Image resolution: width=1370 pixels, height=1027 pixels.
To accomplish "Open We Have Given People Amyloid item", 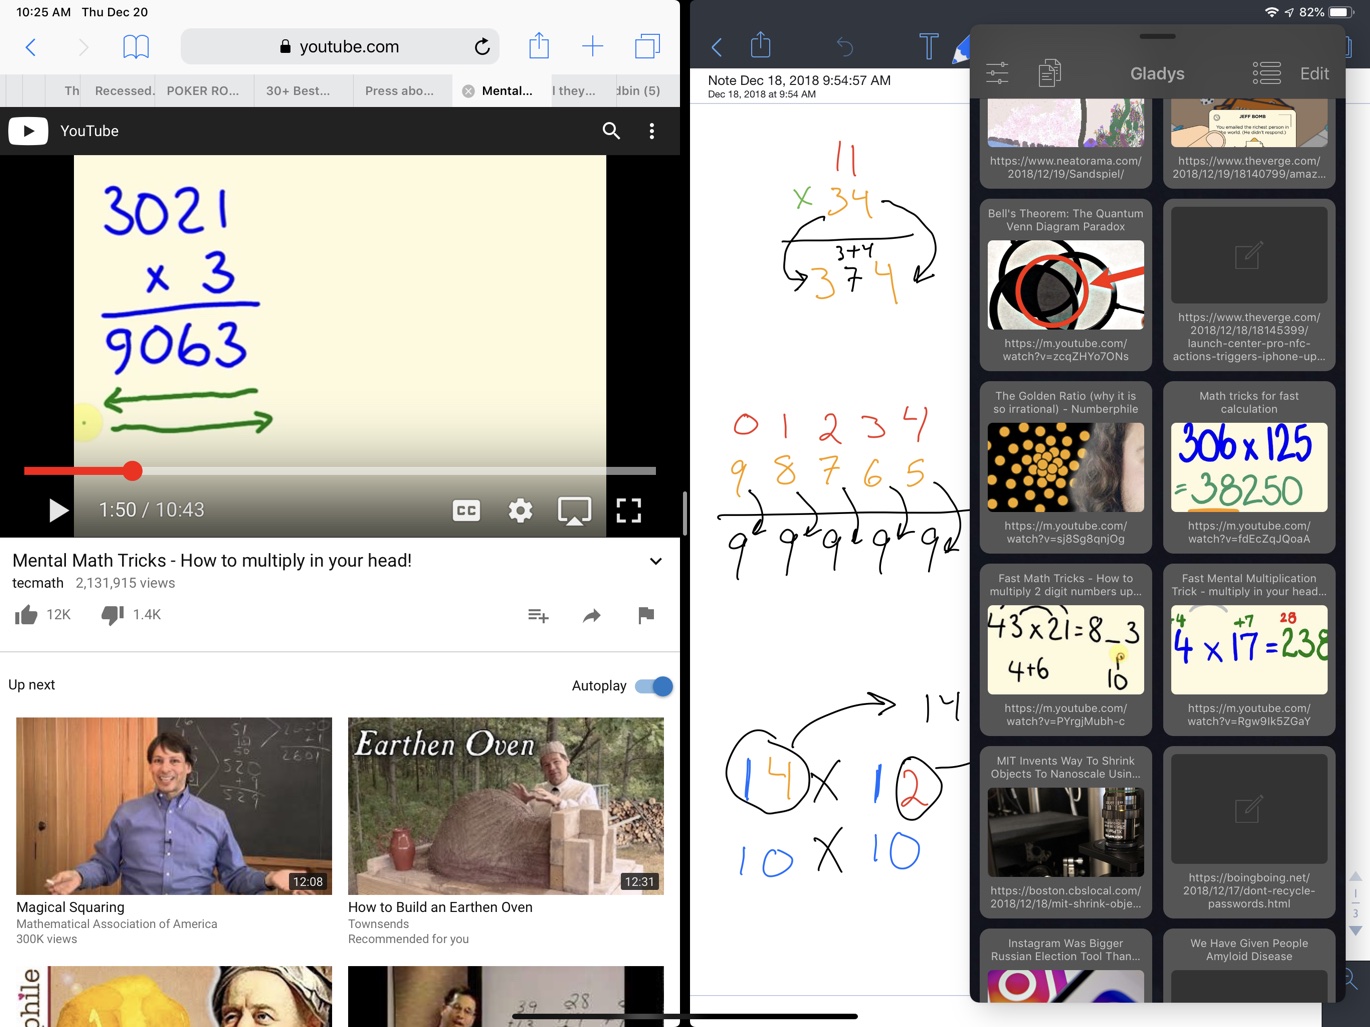I will tap(1249, 966).
